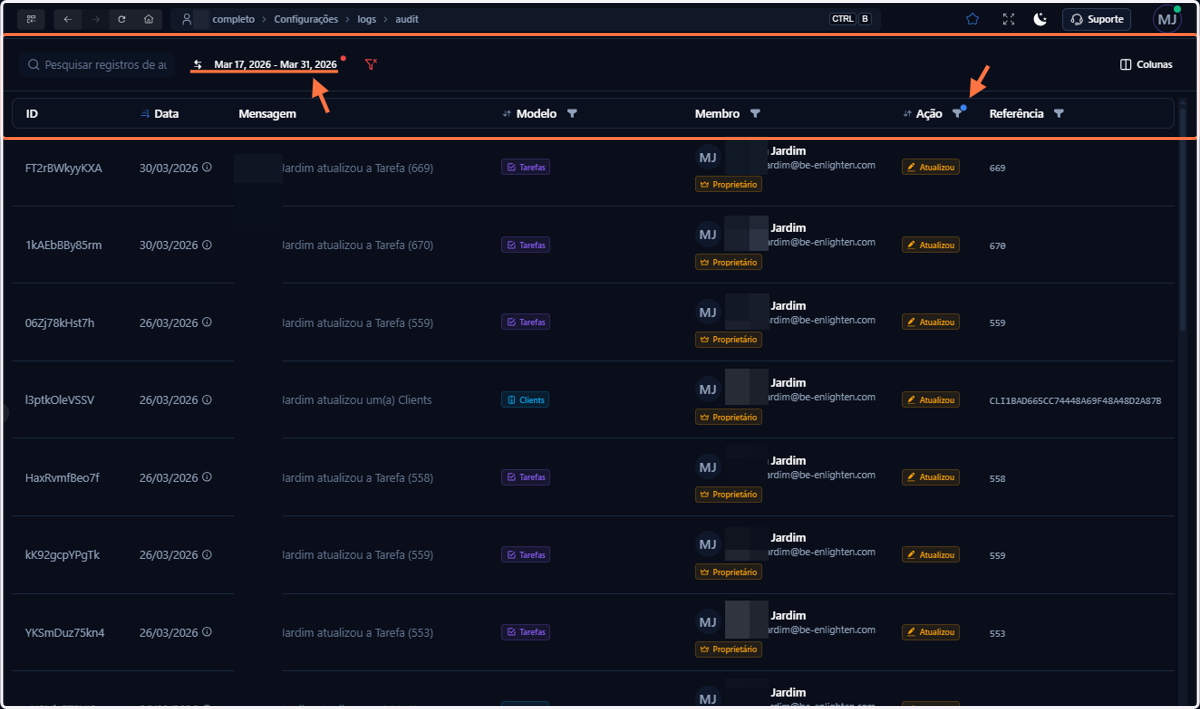This screenshot has height=709, width=1200.
Task: Open breadcrumb item logs
Action: [x=367, y=19]
